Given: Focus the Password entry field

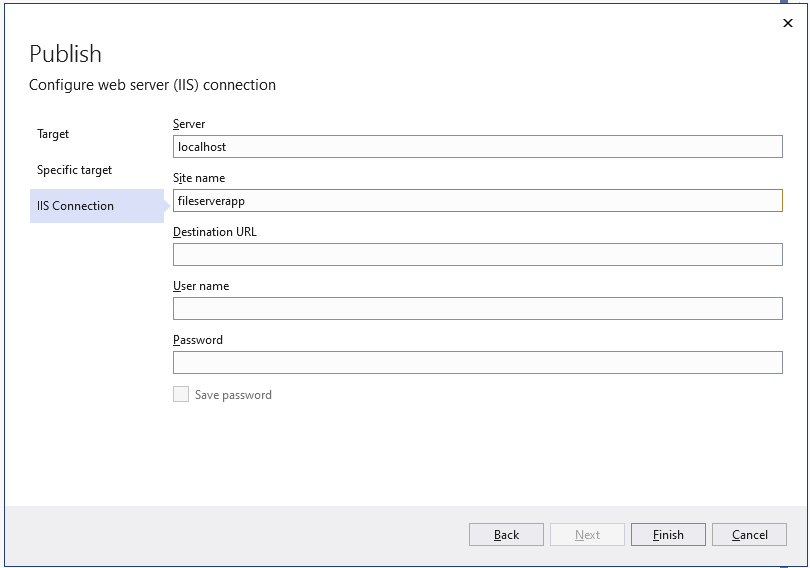Looking at the screenshot, I should pos(477,362).
